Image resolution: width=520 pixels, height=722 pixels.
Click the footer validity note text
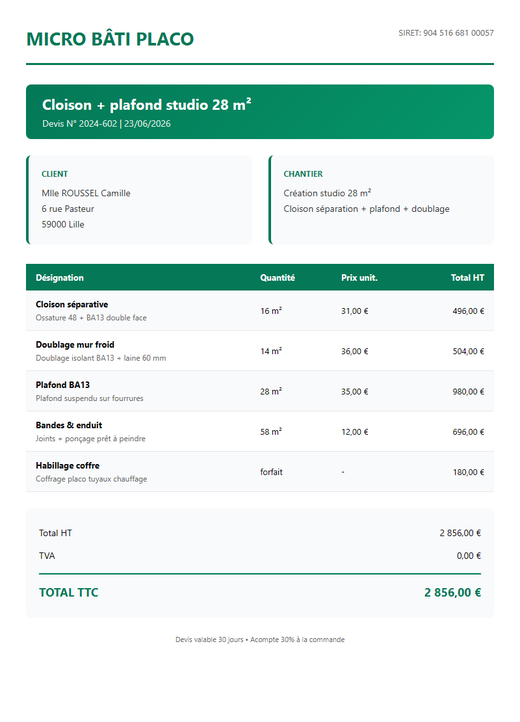tap(260, 640)
